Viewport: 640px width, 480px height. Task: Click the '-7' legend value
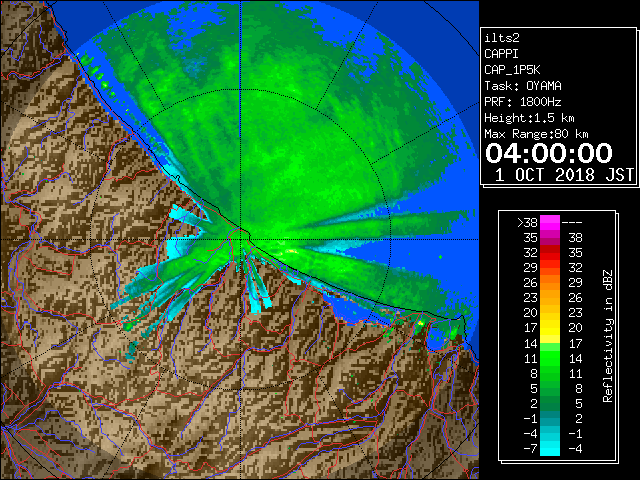pos(531,448)
